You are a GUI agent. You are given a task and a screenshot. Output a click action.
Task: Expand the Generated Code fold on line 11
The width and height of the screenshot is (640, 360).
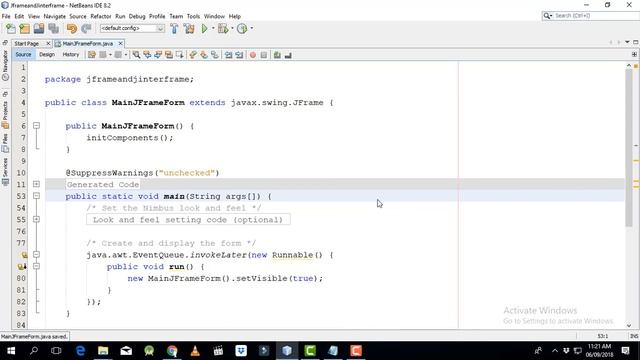point(36,184)
